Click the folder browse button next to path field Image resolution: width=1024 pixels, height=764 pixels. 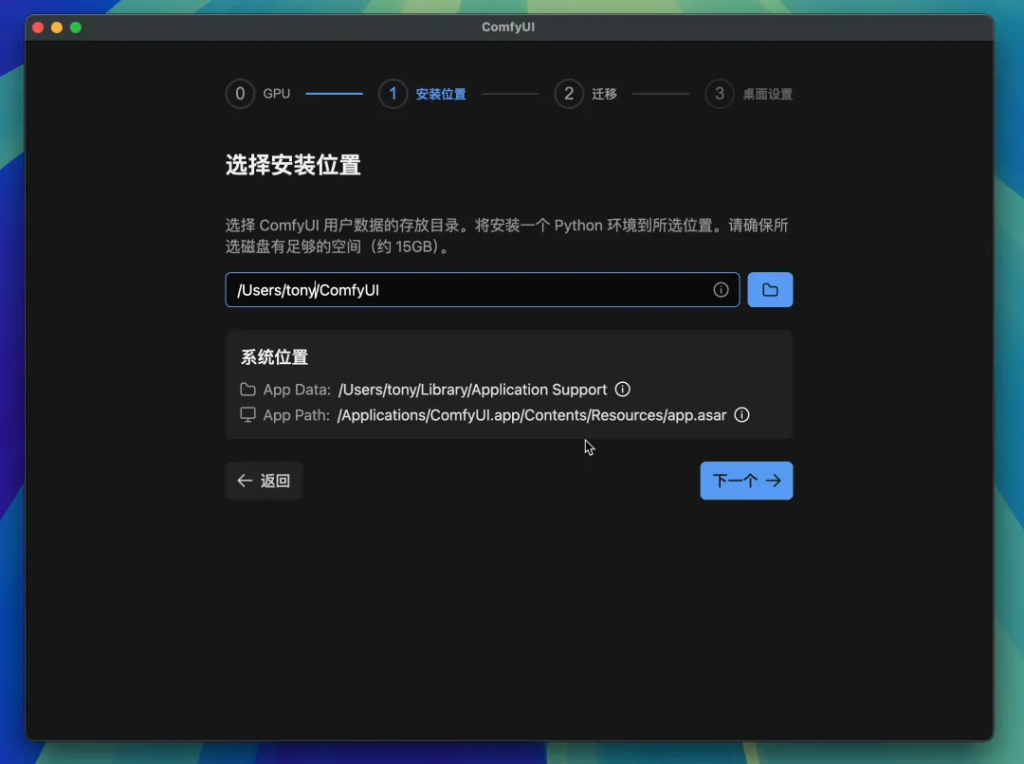[770, 289]
